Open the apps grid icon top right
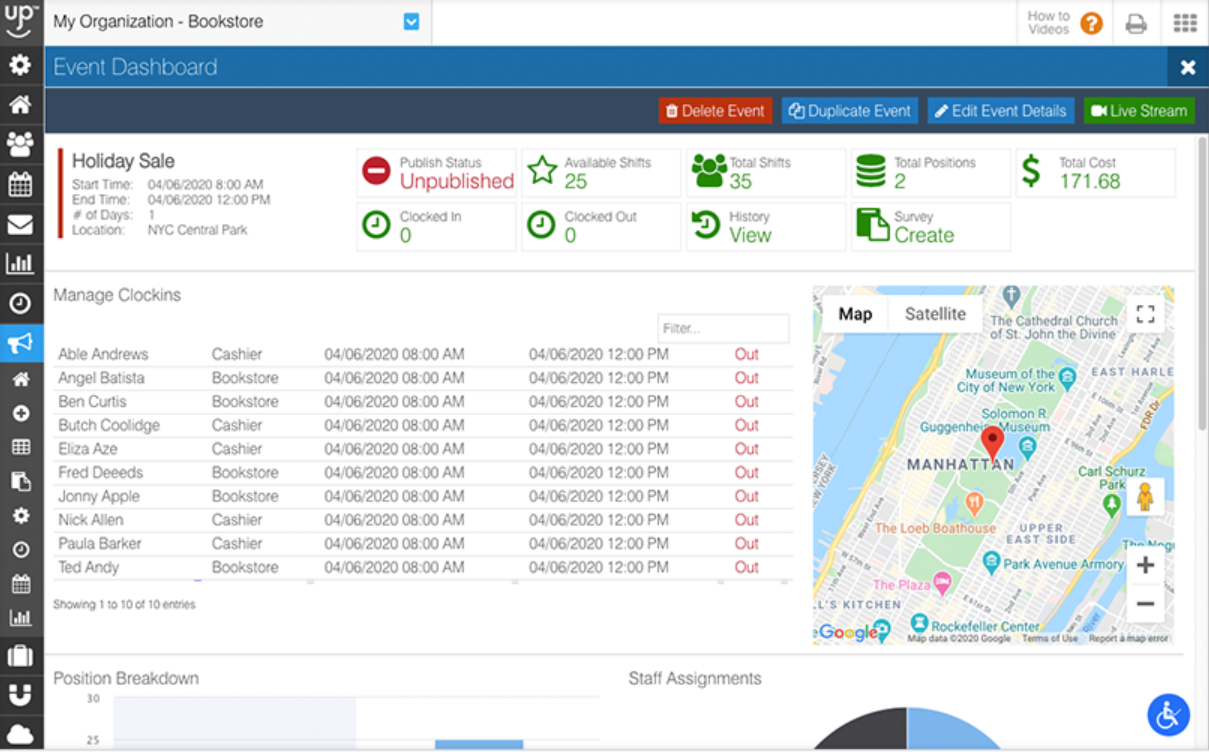This screenshot has height=752, width=1209. [x=1184, y=22]
